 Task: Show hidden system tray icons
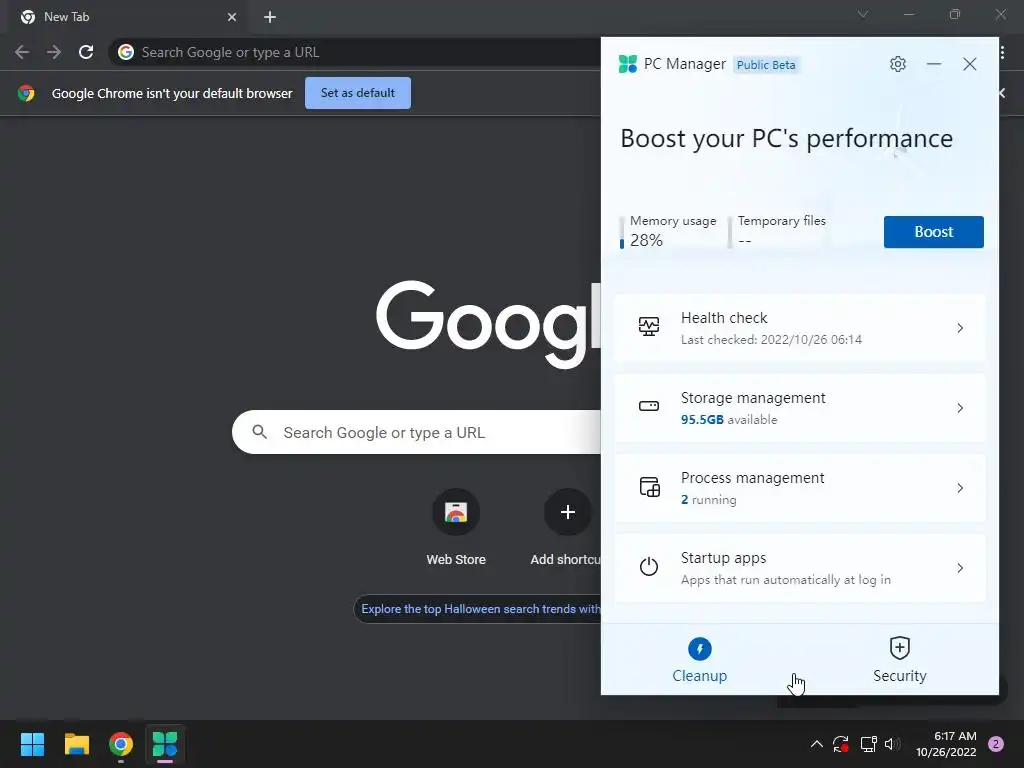pos(816,744)
